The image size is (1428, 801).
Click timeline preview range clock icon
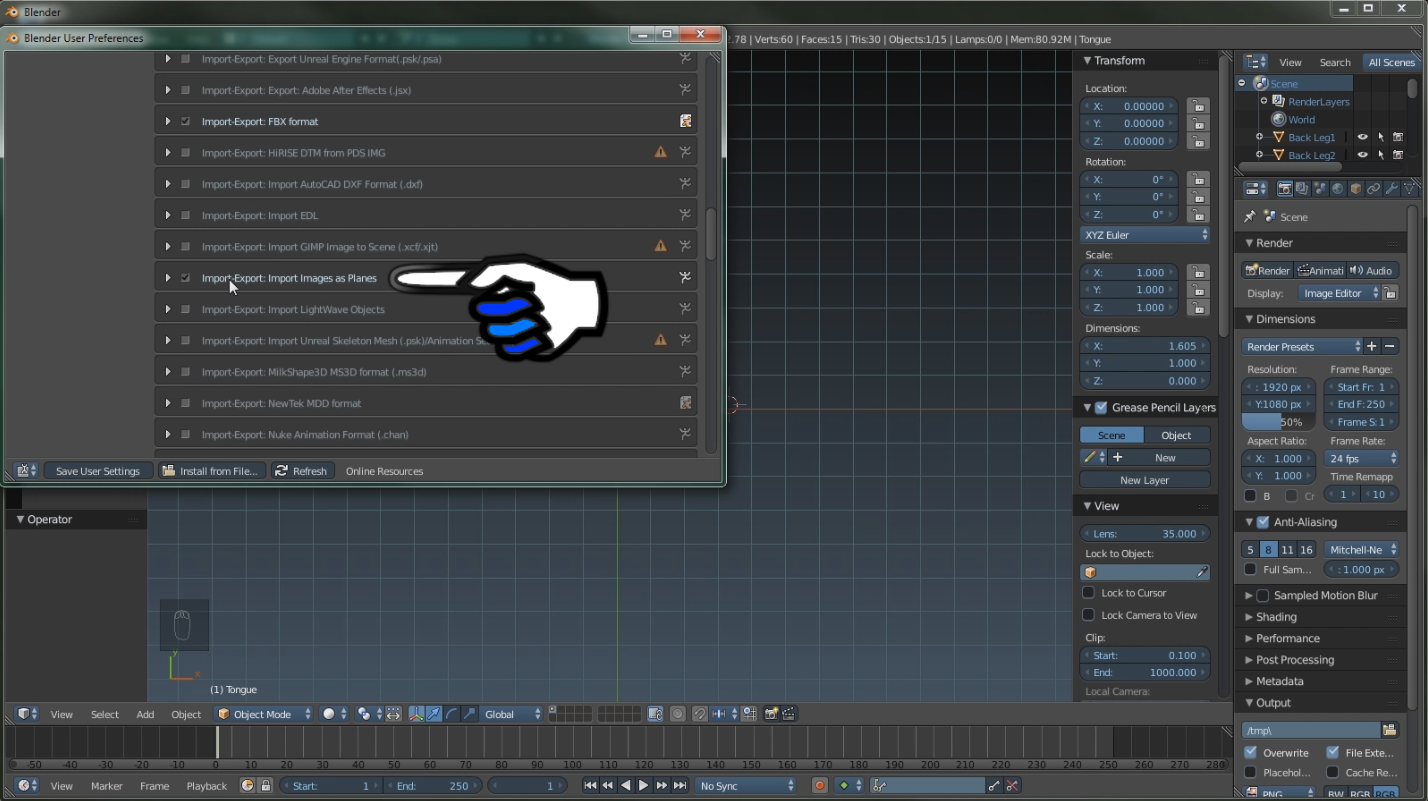pos(247,786)
